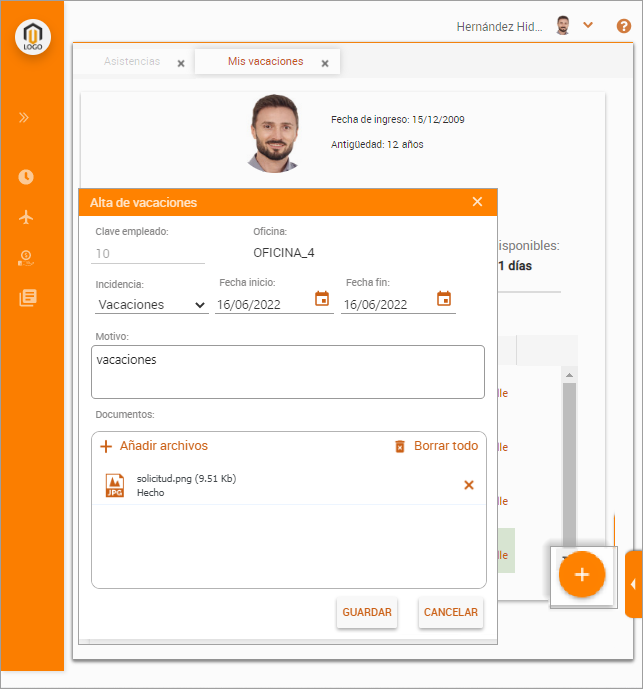This screenshot has height=689, width=643.
Task: Close the Alta de vacaciones dialog
Action: (x=477, y=202)
